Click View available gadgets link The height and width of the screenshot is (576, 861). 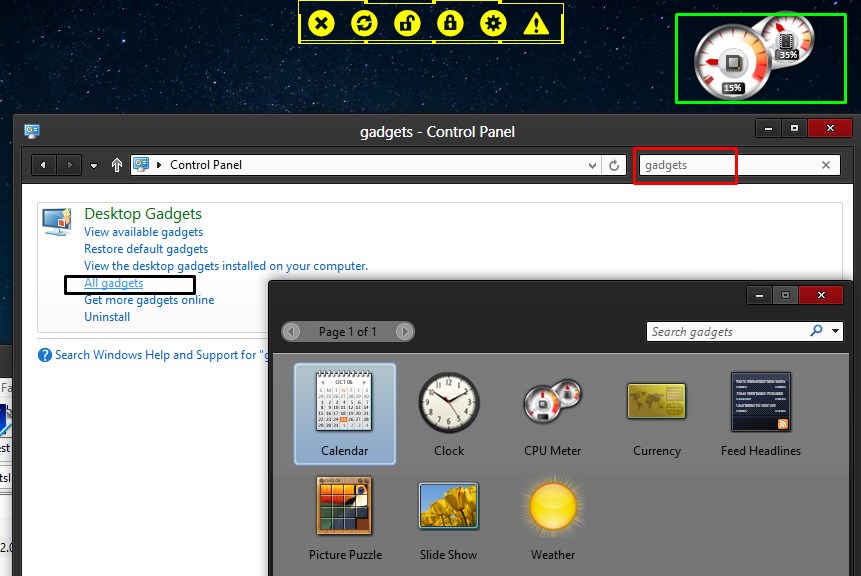click(143, 232)
